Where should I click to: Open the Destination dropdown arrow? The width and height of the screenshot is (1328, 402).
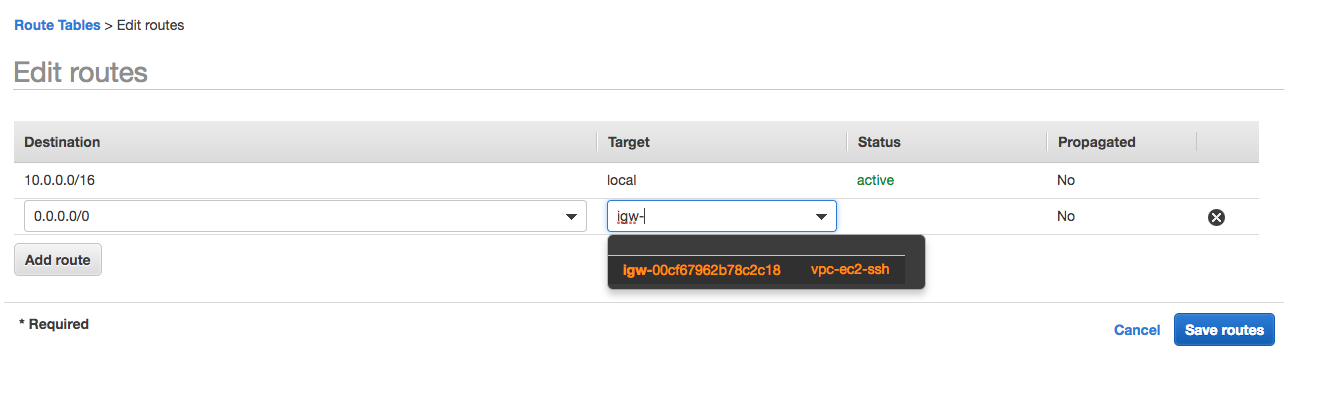click(x=571, y=217)
